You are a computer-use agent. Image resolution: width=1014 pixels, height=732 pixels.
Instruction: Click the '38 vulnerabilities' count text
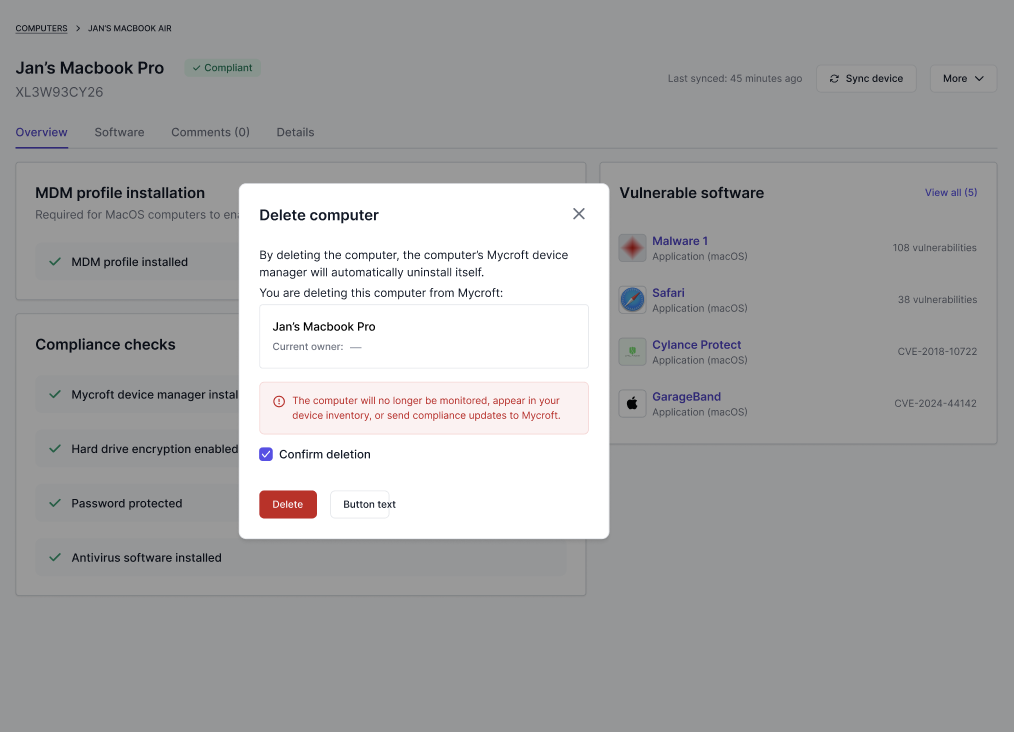pyautogui.click(x=937, y=299)
